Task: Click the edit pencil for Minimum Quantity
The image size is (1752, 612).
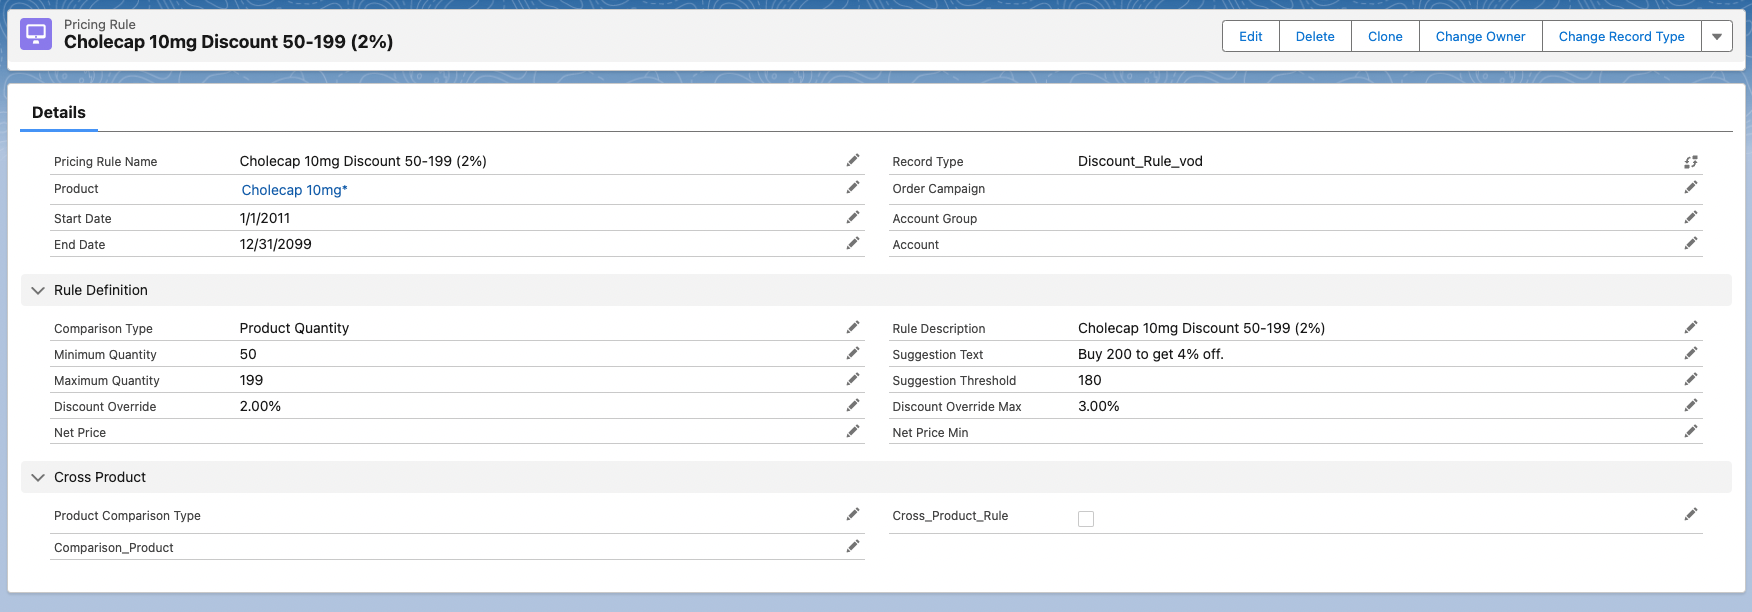Action: [x=853, y=353]
